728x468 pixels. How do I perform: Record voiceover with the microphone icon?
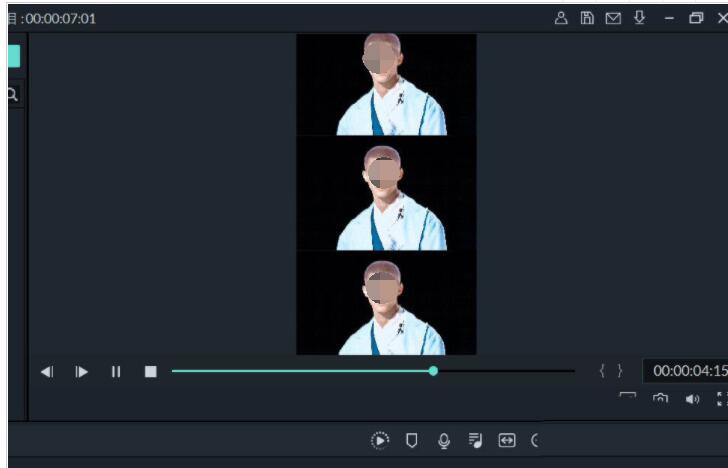[444, 440]
